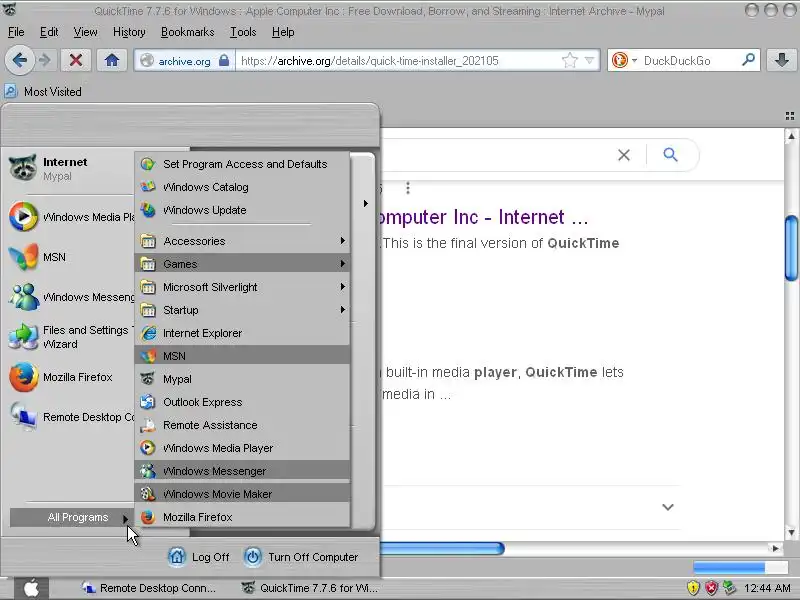
Task: Click the blue page search magnifier
Action: click(x=670, y=154)
